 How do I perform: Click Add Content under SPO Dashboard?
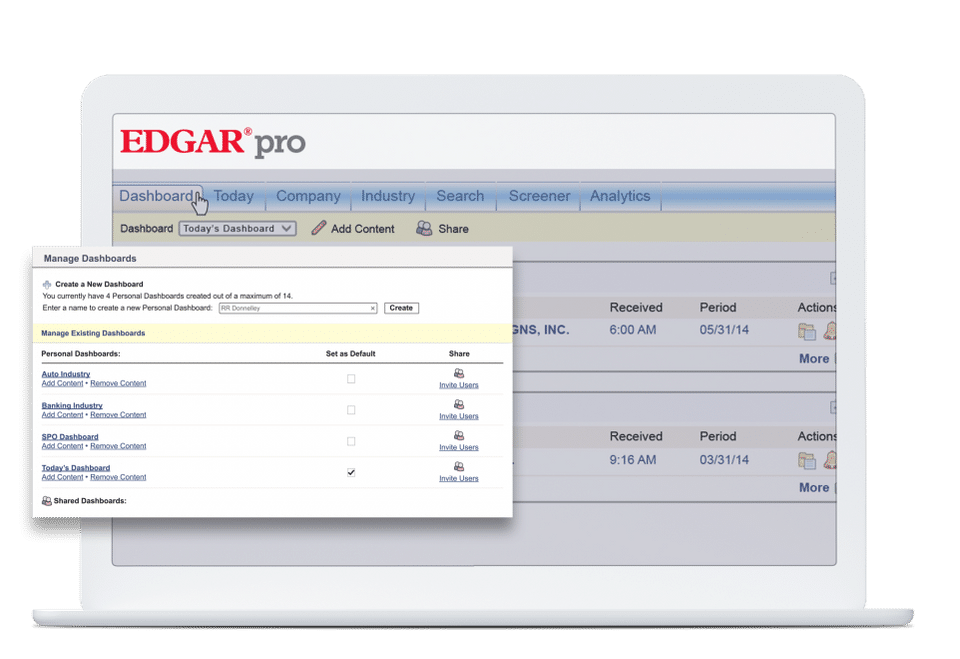(62, 446)
